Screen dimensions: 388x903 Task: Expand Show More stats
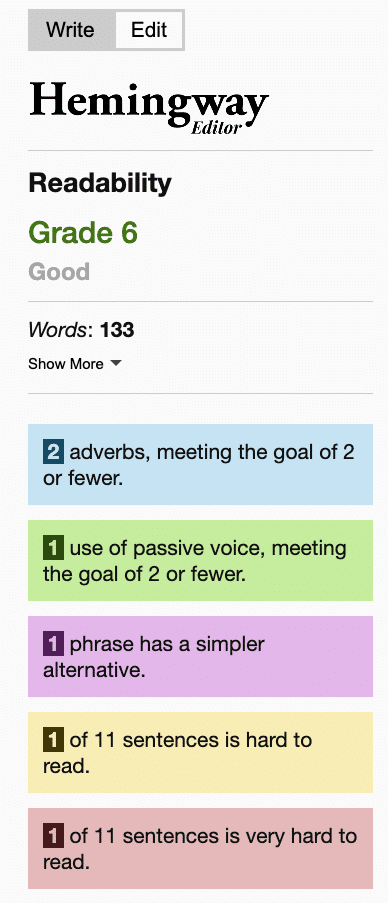click(75, 364)
